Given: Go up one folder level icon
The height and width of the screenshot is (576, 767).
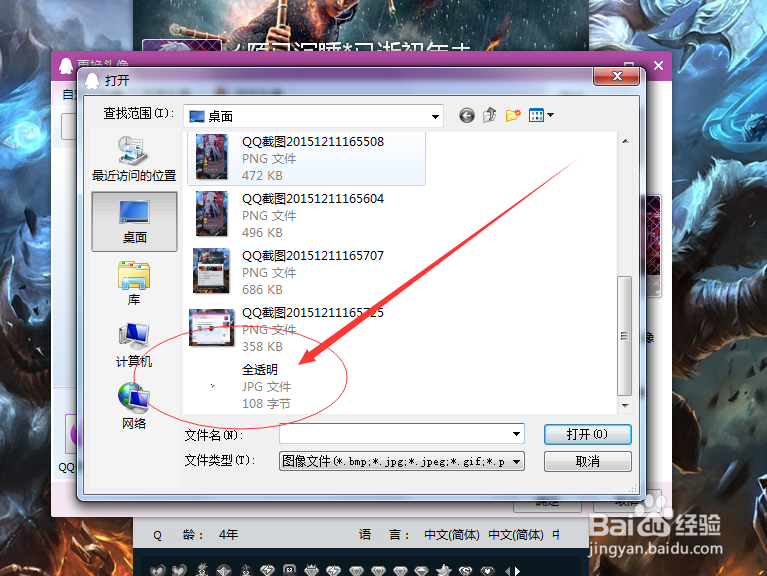Looking at the screenshot, I should [490, 115].
